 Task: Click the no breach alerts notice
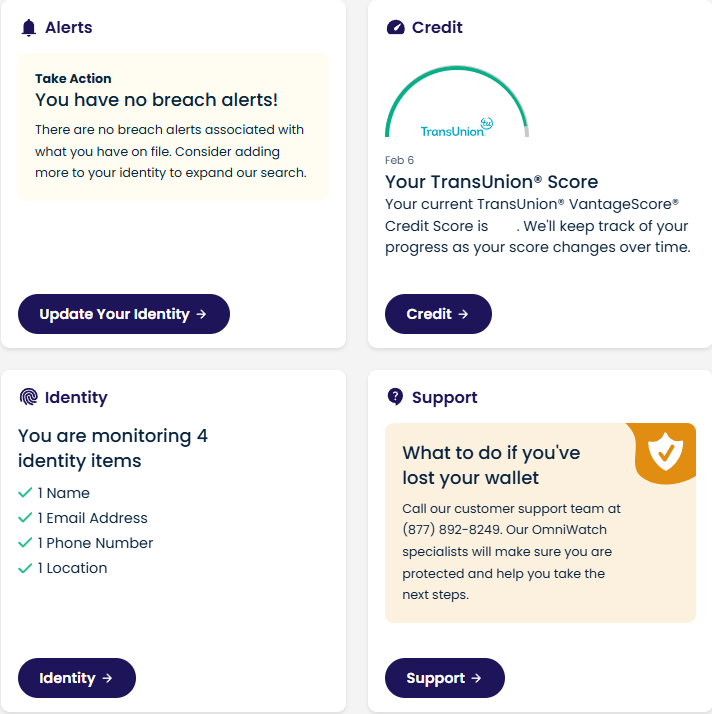(173, 127)
